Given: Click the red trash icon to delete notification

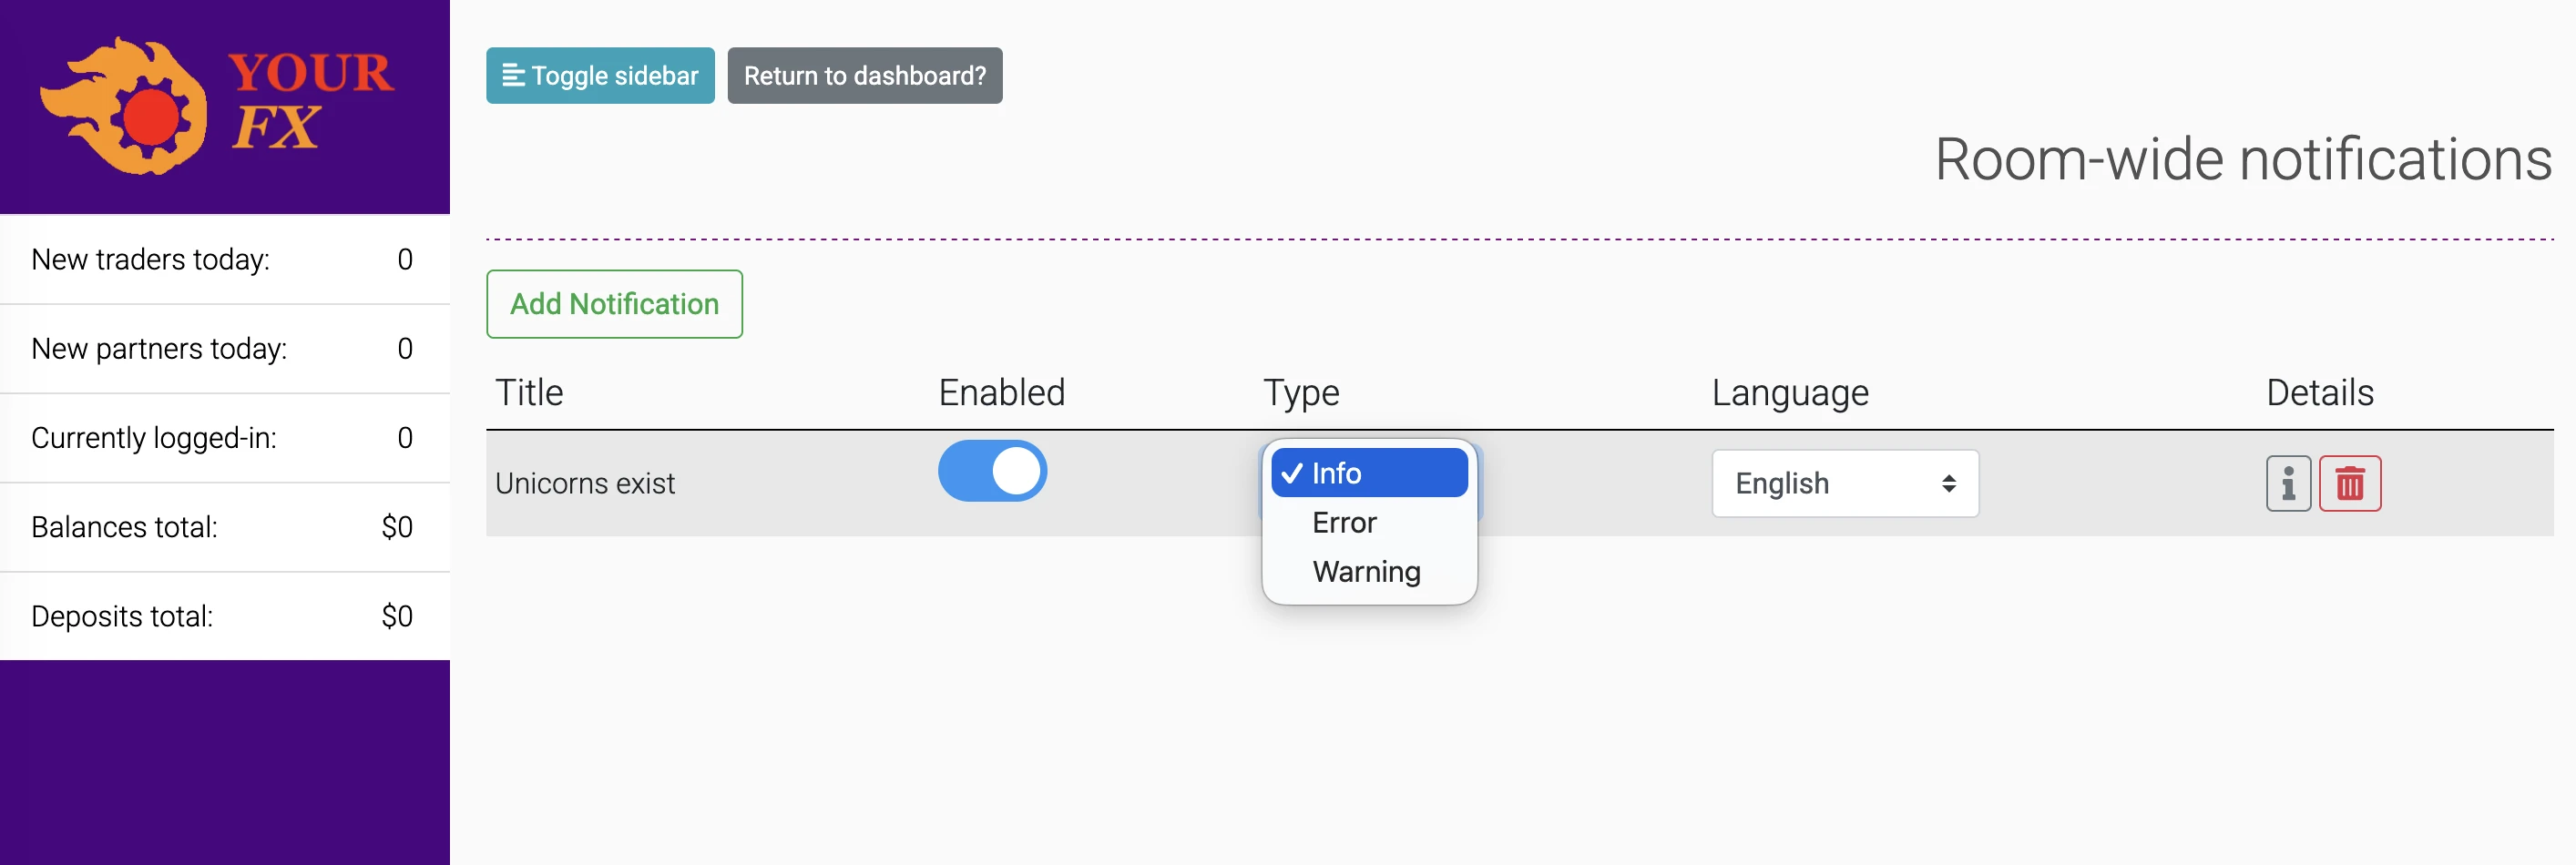Looking at the screenshot, I should pyautogui.click(x=2350, y=483).
